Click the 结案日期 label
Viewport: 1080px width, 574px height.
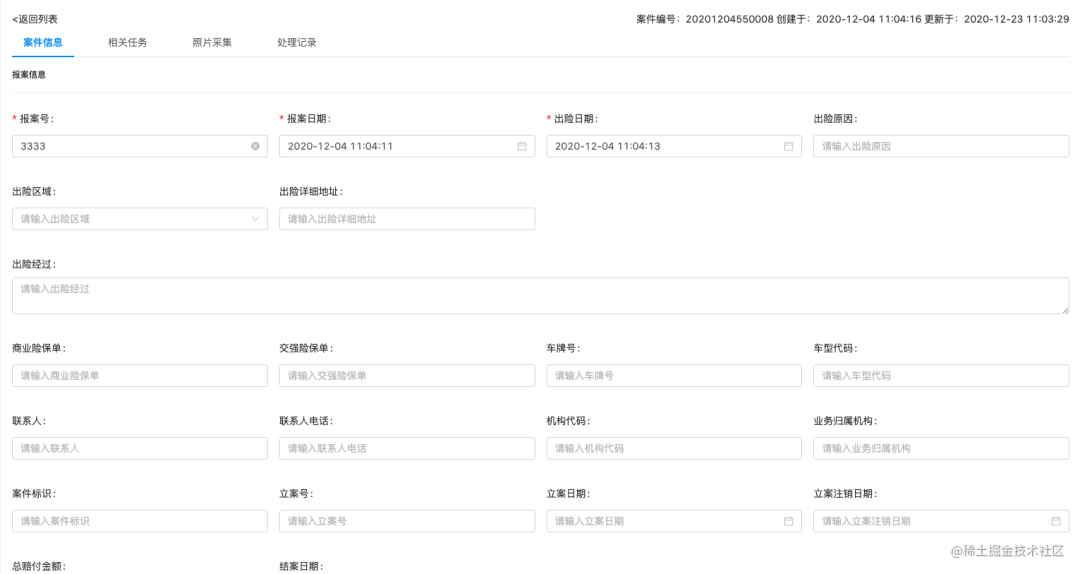tap(301, 566)
